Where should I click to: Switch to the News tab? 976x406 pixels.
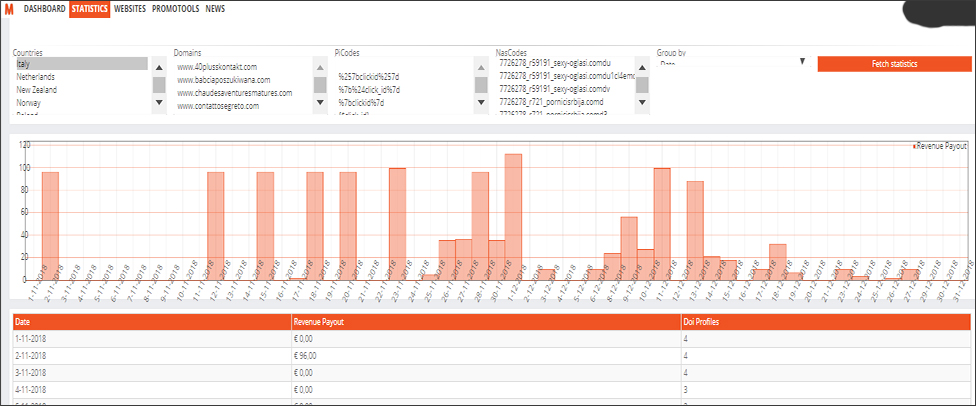[x=215, y=9]
